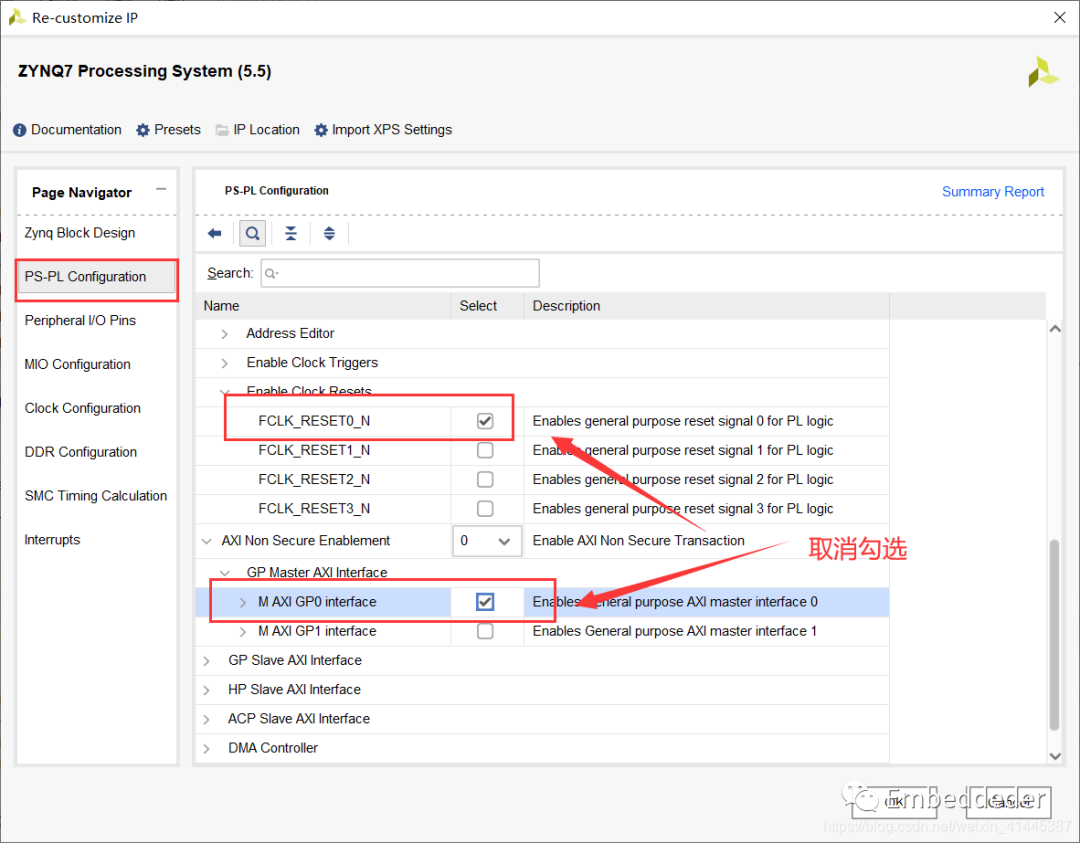Open IP Location folder option

258,129
